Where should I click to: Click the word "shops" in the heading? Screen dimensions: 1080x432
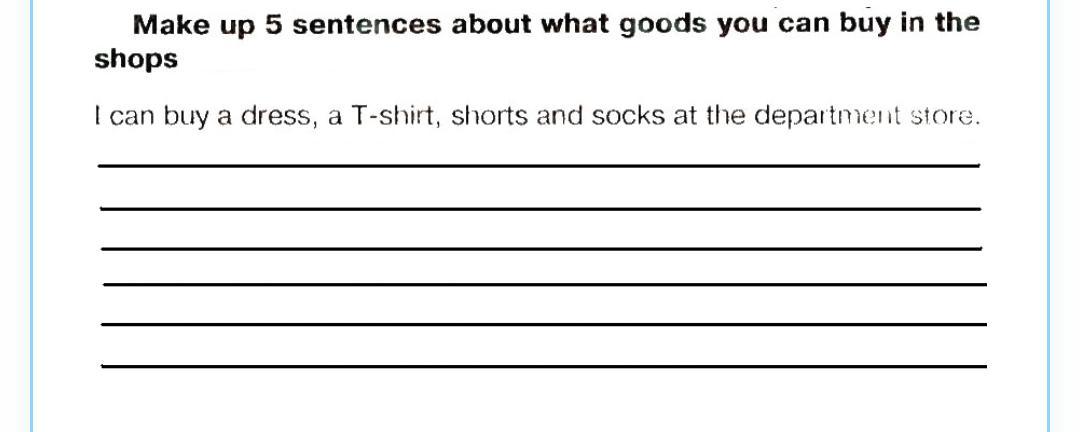(x=136, y=61)
